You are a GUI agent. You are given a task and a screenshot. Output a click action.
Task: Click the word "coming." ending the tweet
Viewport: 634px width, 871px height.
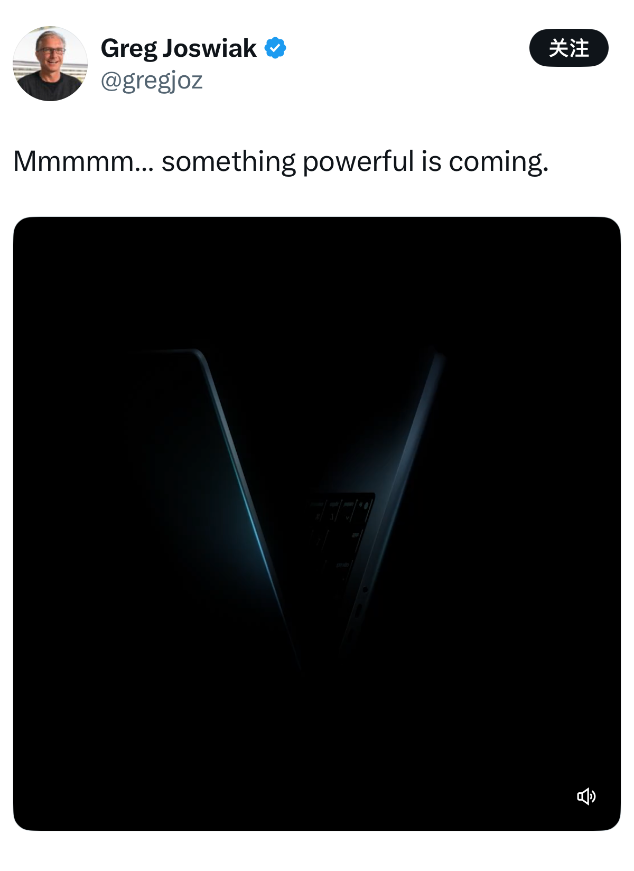tap(498, 162)
